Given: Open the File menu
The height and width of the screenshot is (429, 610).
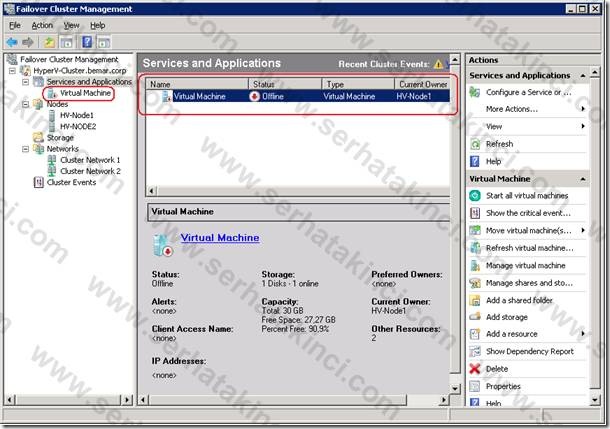Looking at the screenshot, I should pyautogui.click(x=14, y=26).
